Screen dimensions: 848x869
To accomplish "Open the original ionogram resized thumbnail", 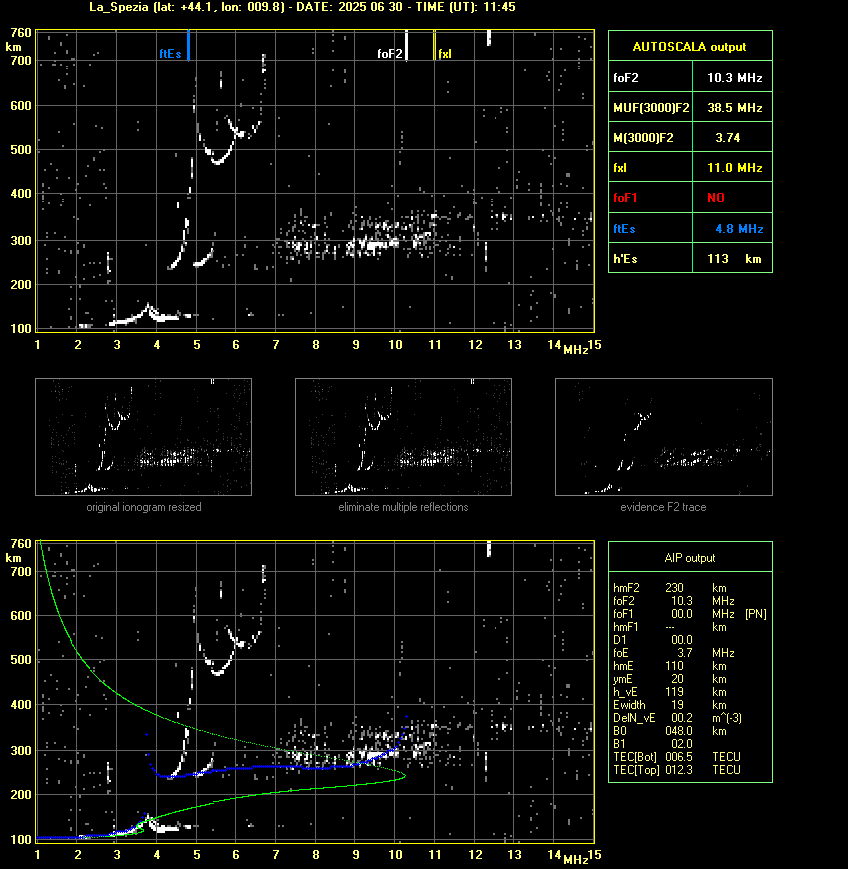I will 144,437.
